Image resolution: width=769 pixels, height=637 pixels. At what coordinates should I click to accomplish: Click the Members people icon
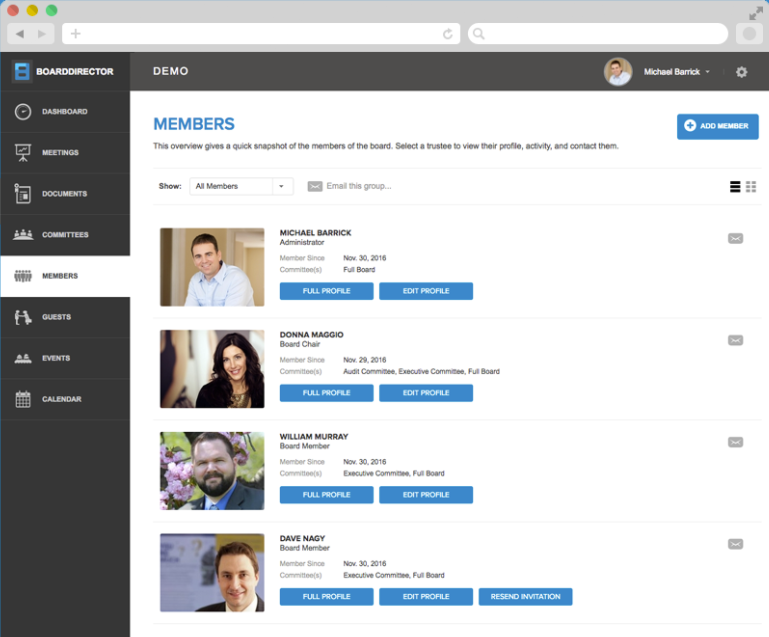point(23,276)
